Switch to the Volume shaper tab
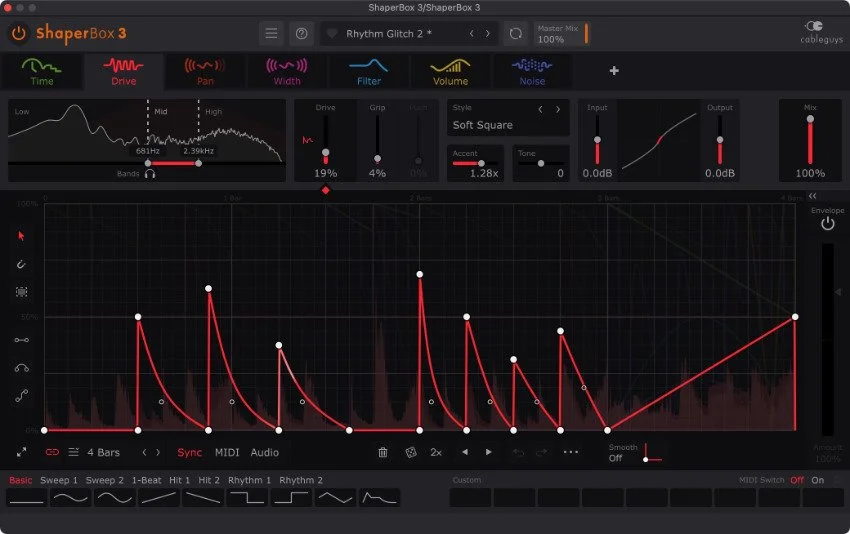Viewport: 850px width, 534px height. [450, 72]
